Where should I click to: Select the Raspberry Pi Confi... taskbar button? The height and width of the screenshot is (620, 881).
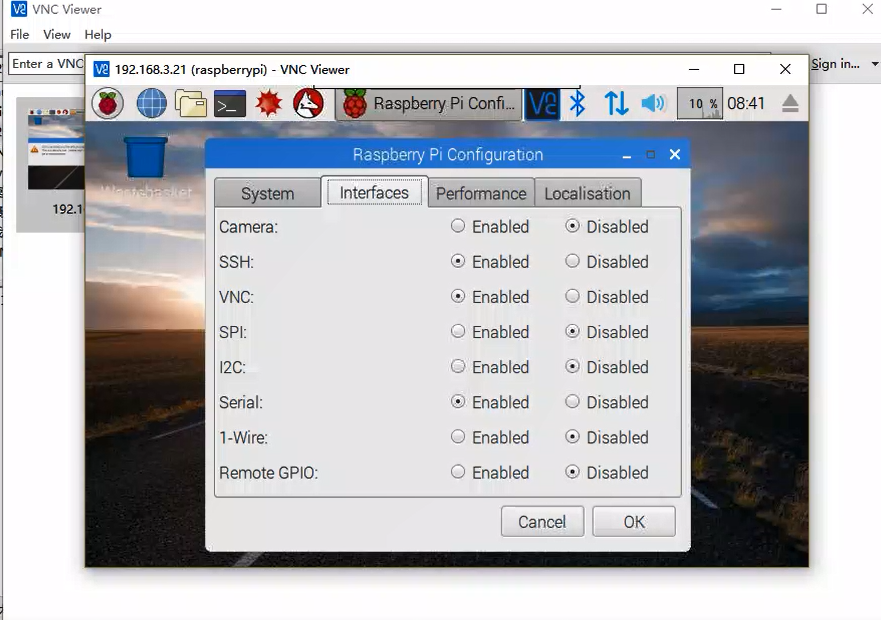[x=429, y=104]
